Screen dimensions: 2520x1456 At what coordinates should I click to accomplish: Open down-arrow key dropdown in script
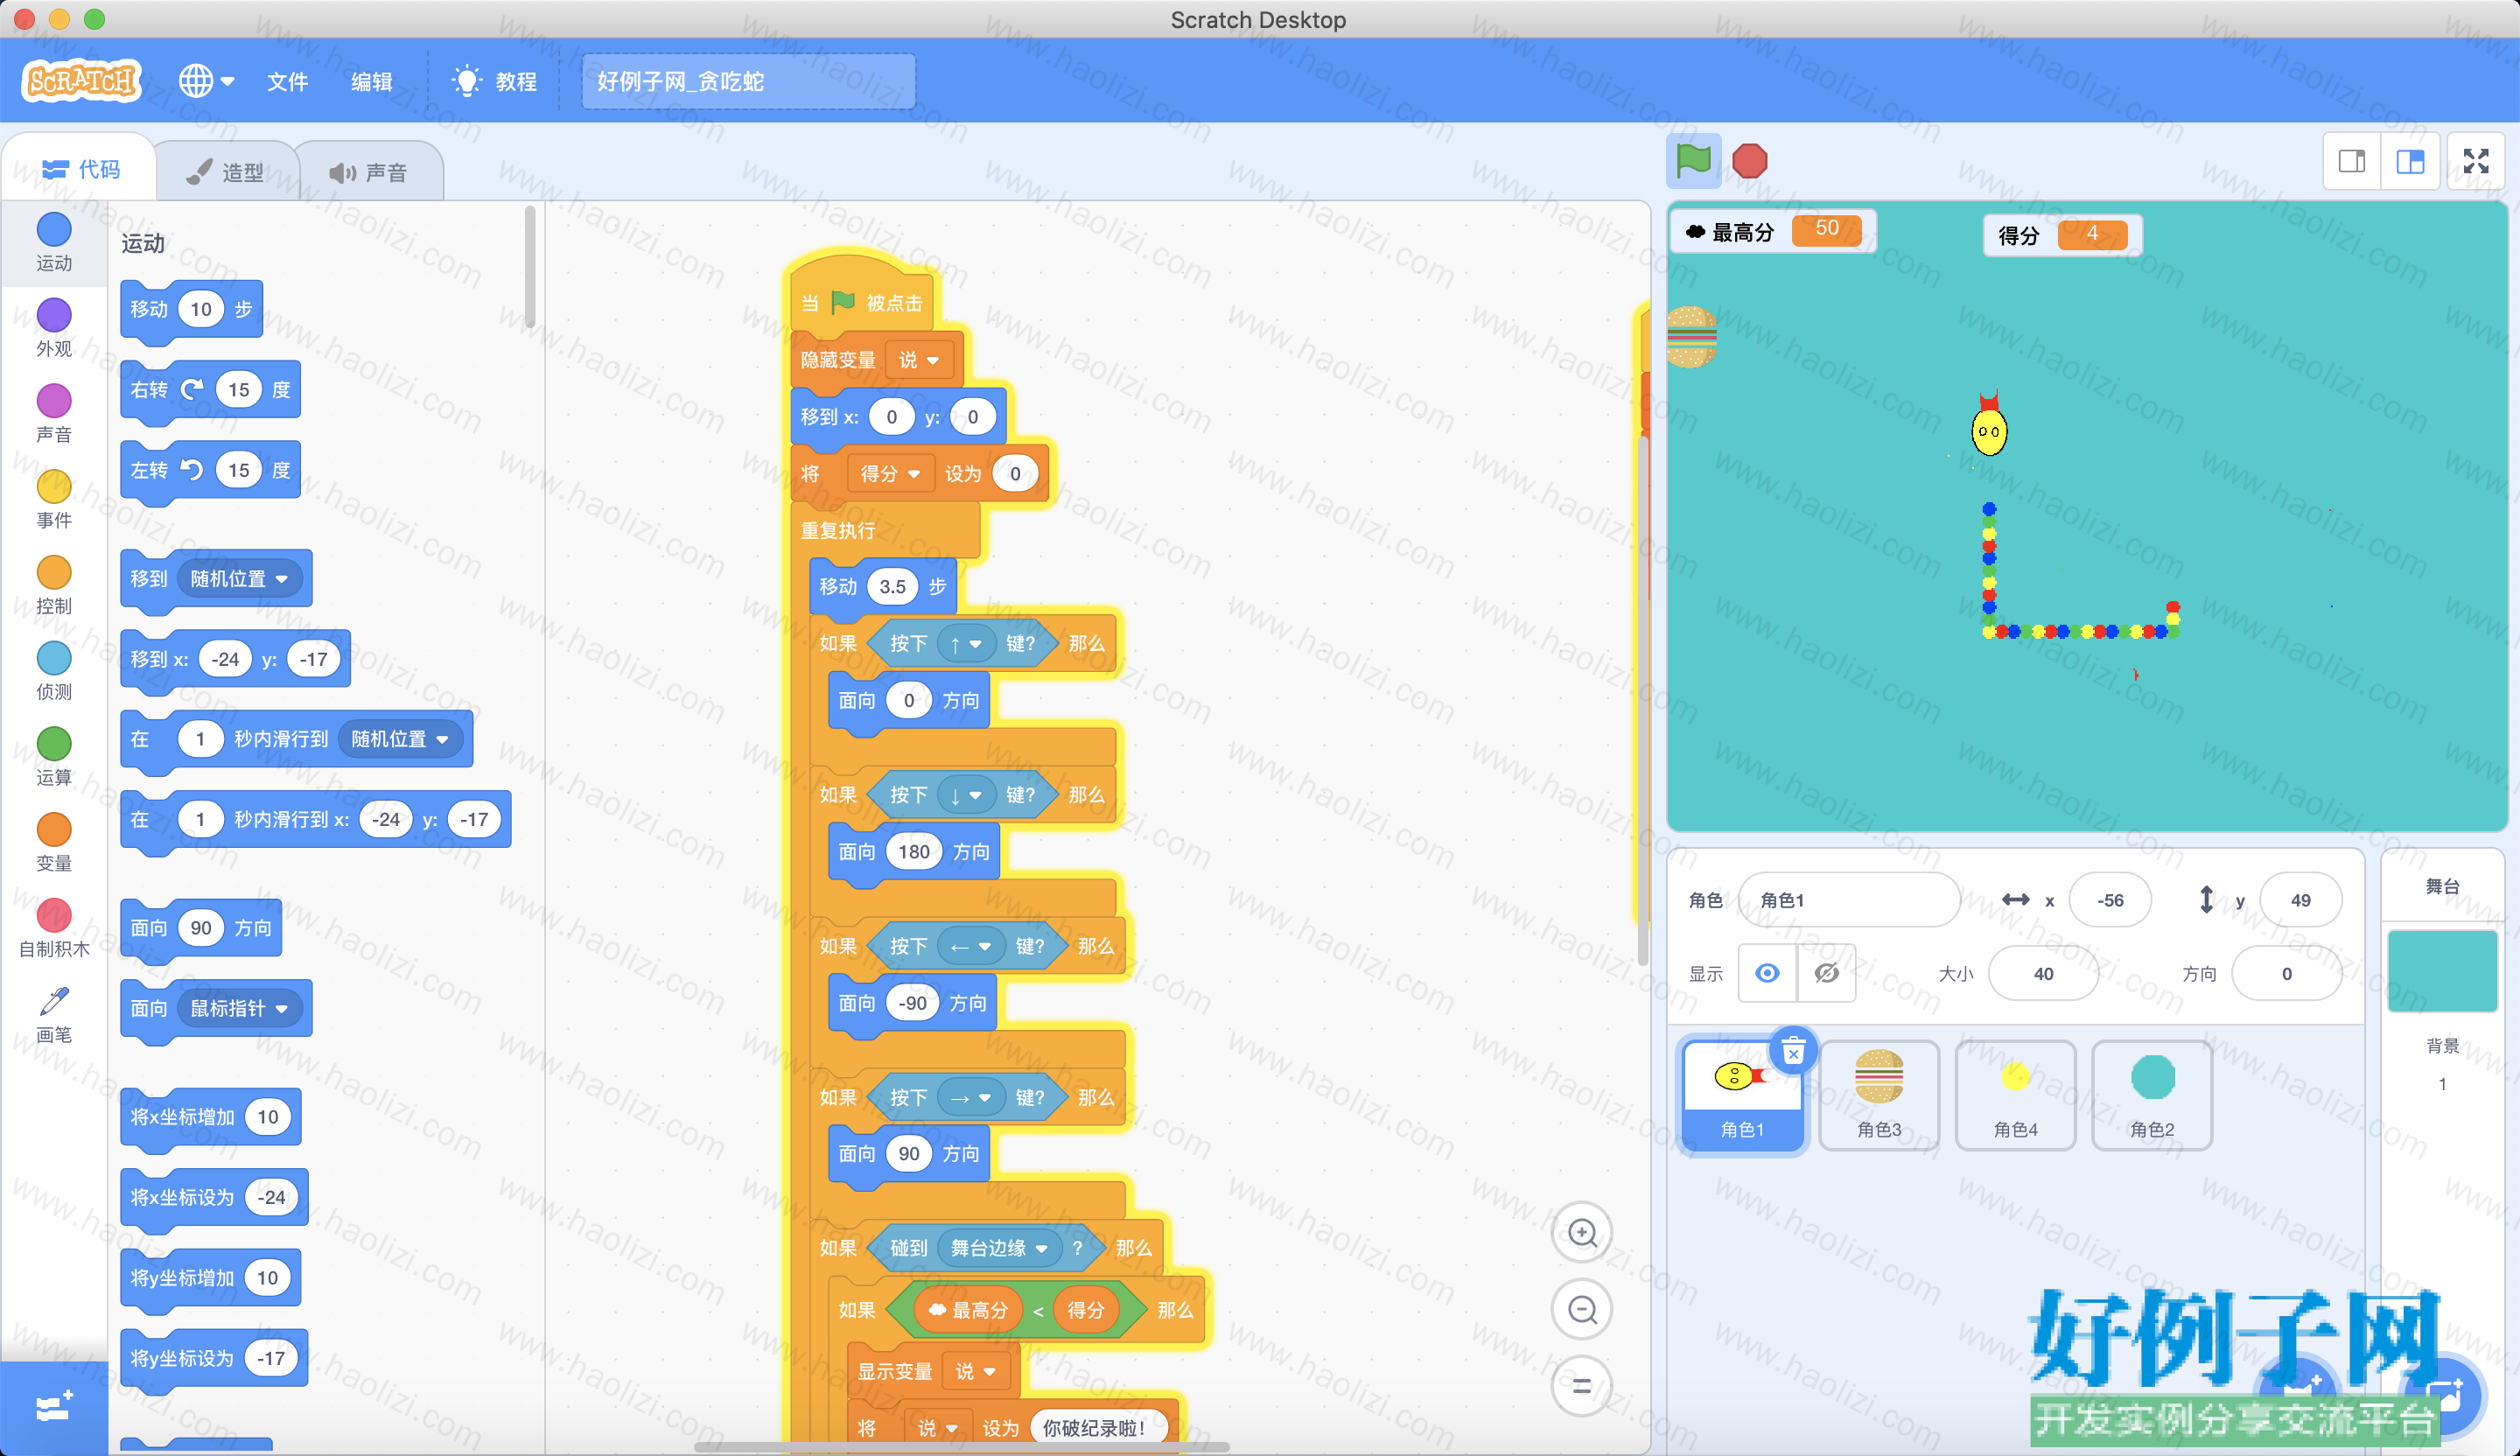(x=965, y=795)
